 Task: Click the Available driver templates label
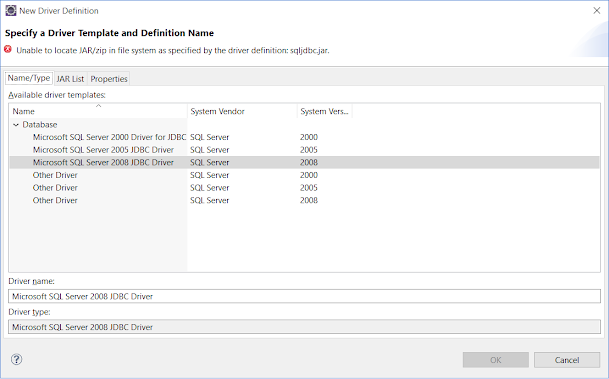pos(57,95)
